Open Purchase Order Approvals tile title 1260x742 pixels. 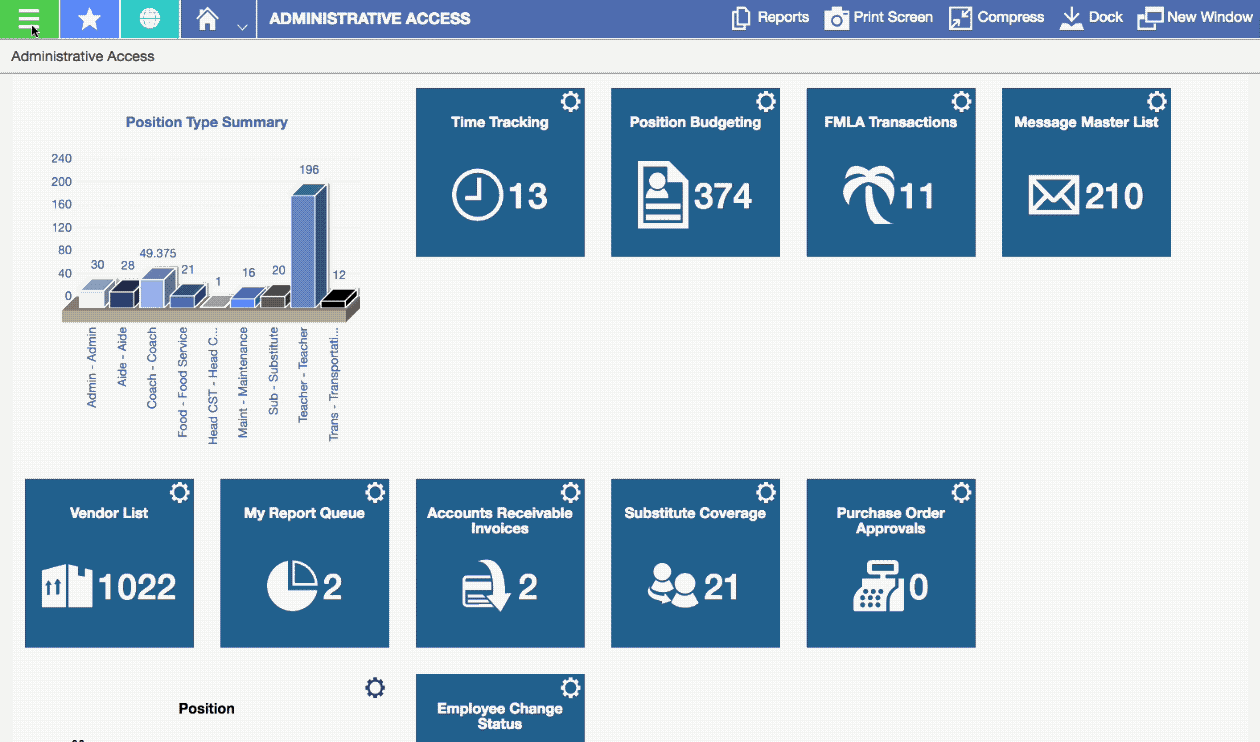pos(891,520)
